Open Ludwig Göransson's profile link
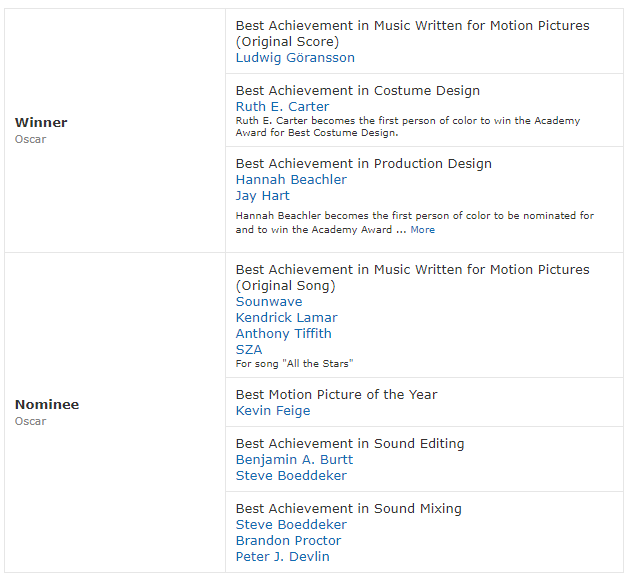 click(295, 58)
